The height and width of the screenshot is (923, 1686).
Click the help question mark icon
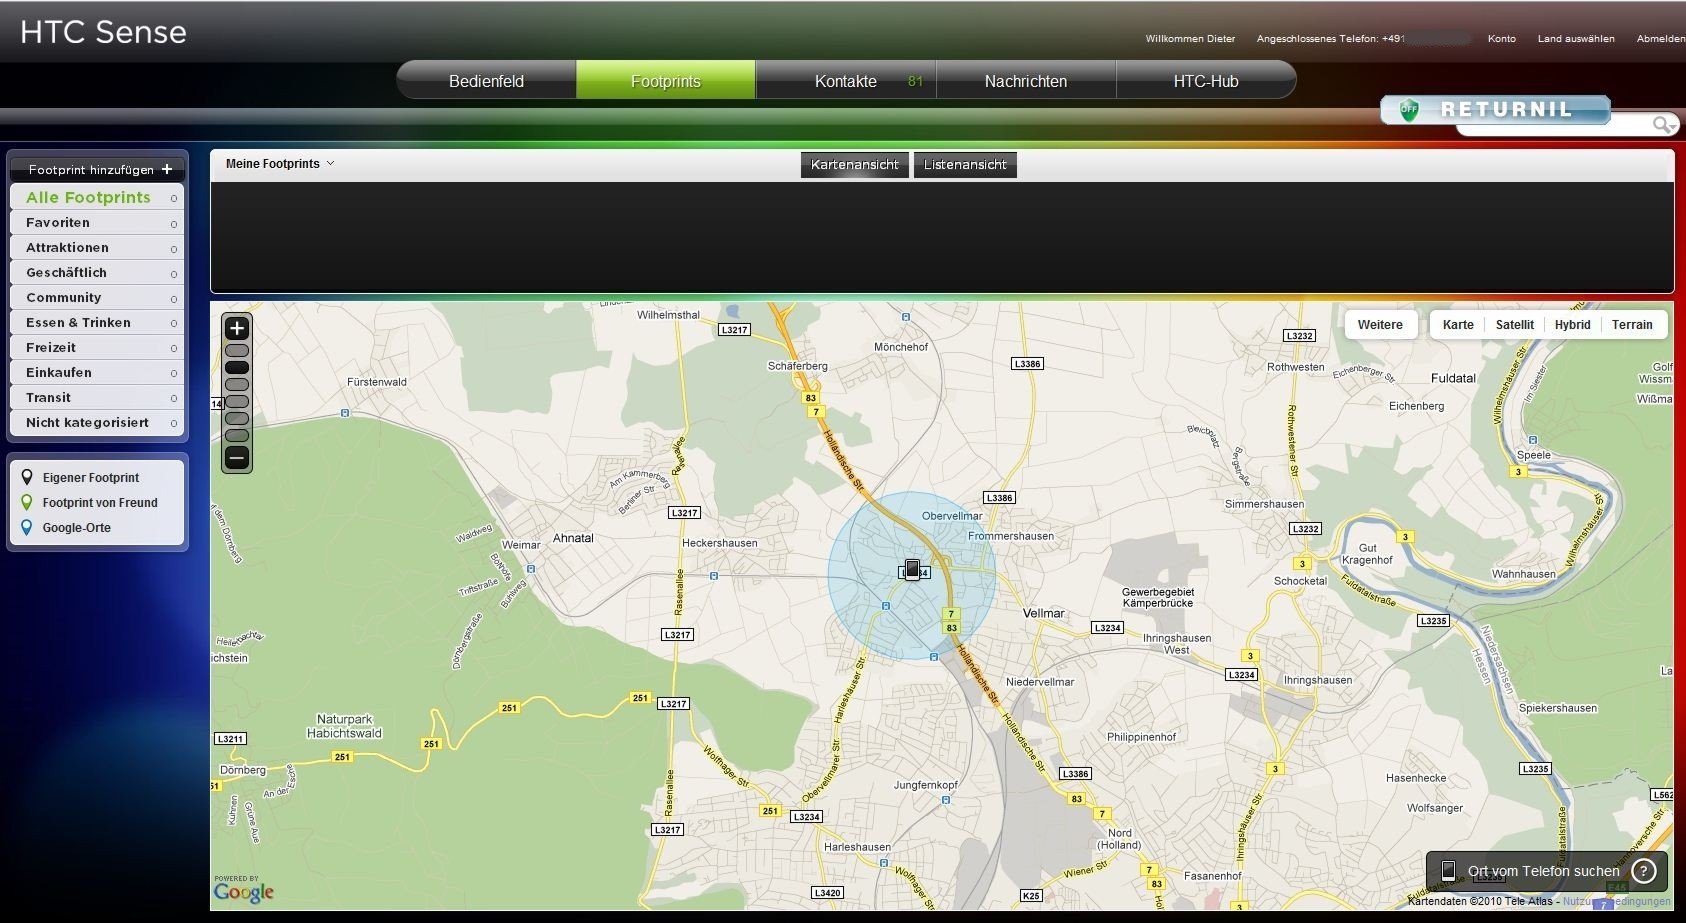pyautogui.click(x=1643, y=871)
